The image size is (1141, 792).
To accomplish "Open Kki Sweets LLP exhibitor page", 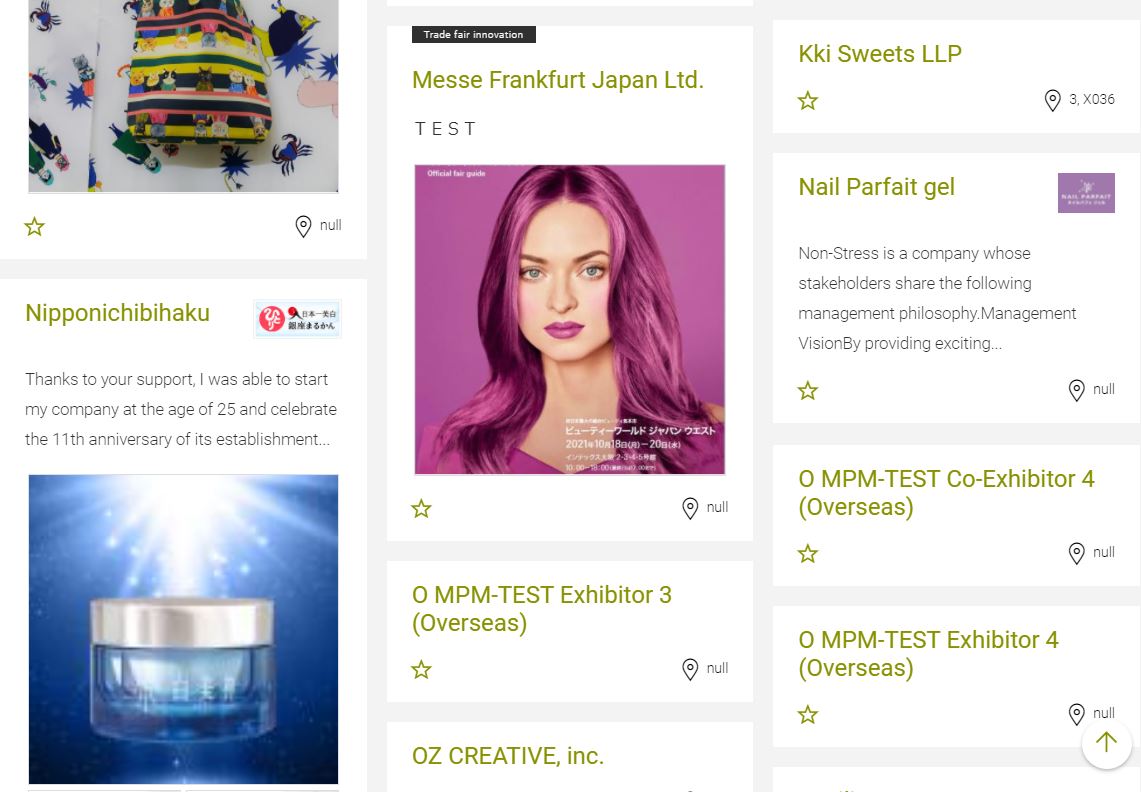I will [880, 54].
